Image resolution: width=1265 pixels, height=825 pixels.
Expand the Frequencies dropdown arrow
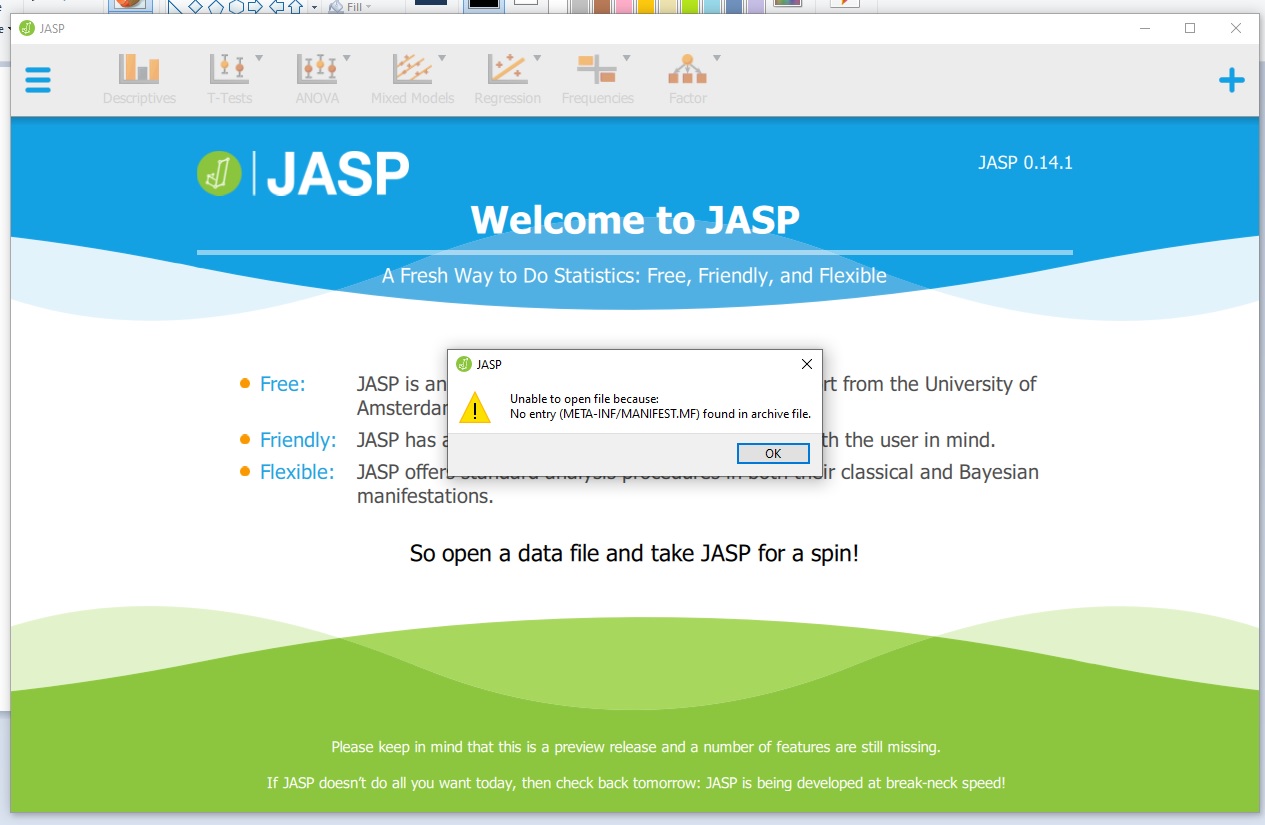coord(626,56)
